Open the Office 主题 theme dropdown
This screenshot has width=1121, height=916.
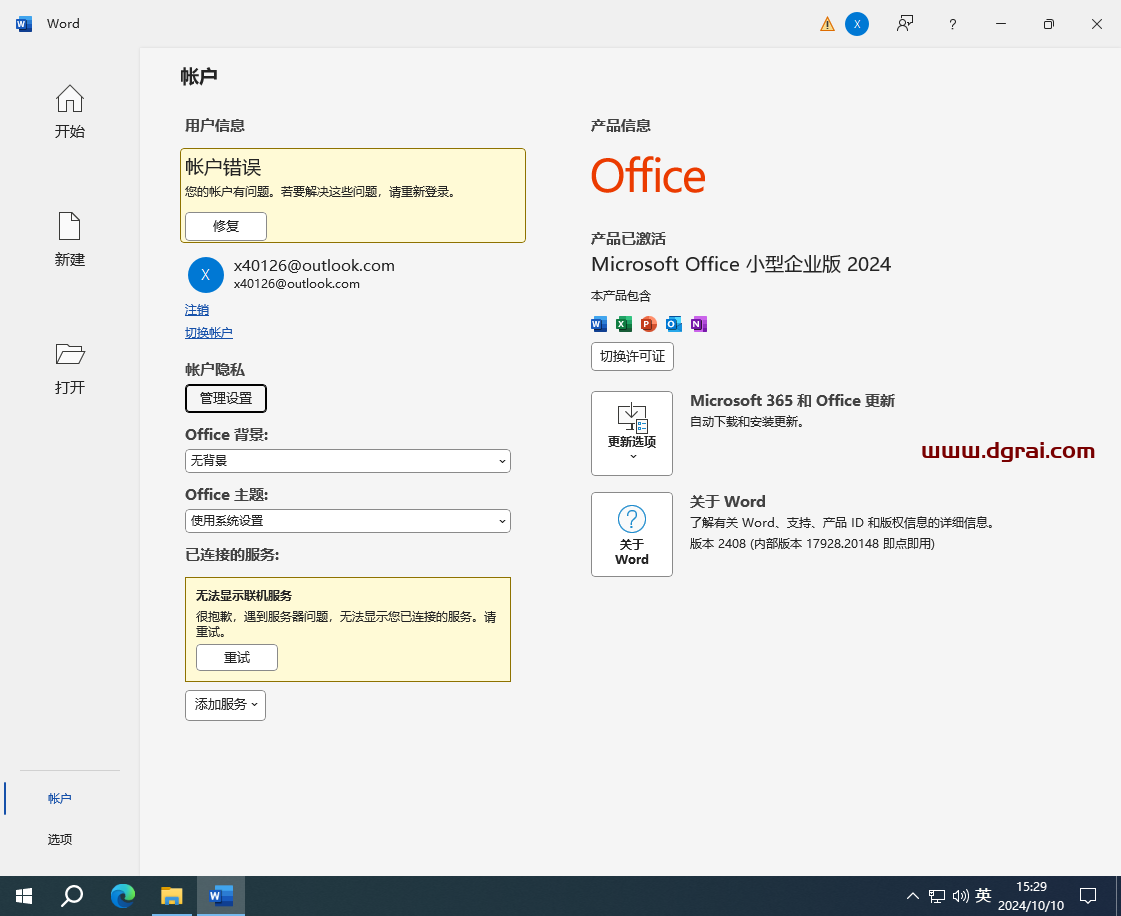347,521
